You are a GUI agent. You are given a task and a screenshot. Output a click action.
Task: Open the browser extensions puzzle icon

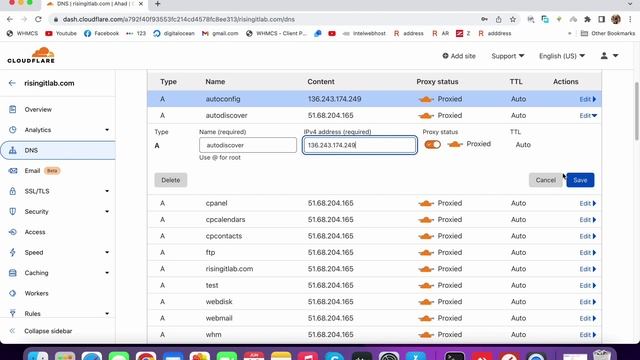(587, 19)
